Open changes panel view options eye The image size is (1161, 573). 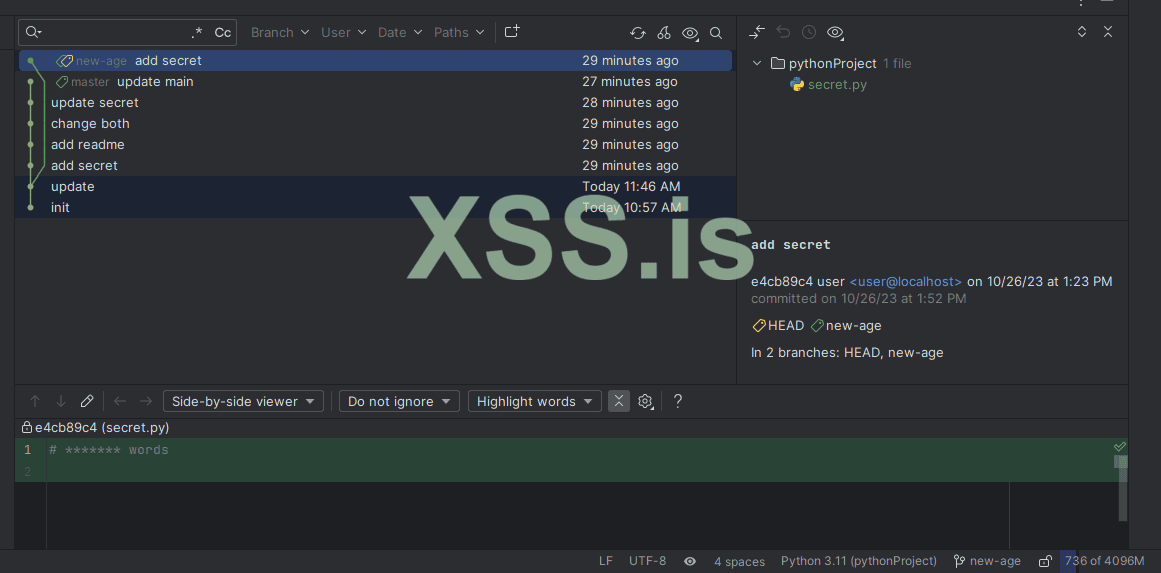pos(835,32)
